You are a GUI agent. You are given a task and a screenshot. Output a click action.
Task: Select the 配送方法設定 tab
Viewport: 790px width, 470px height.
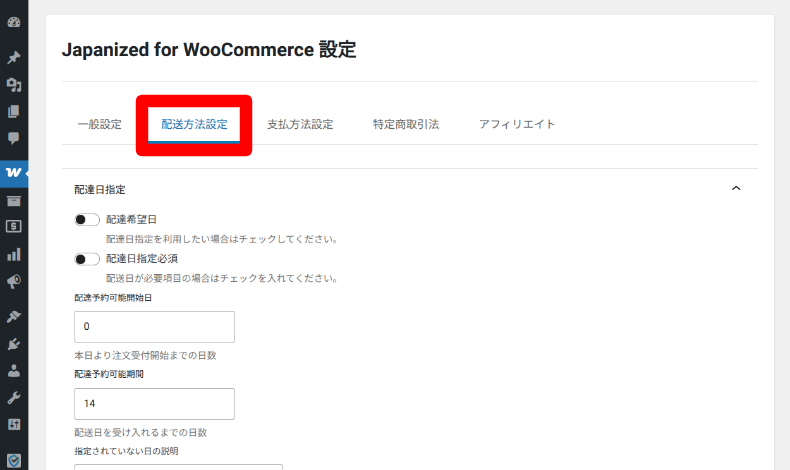(194, 124)
